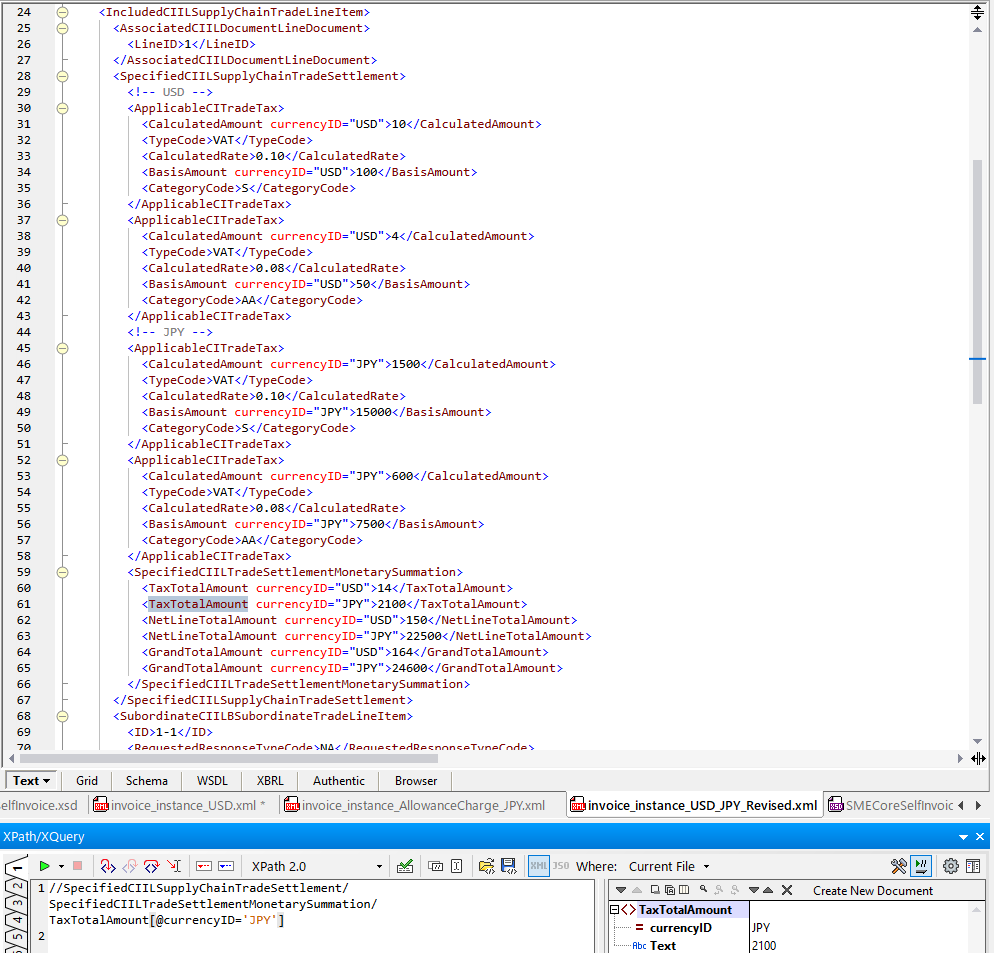
Task: Click the run to cursor icon
Action: click(x=174, y=866)
